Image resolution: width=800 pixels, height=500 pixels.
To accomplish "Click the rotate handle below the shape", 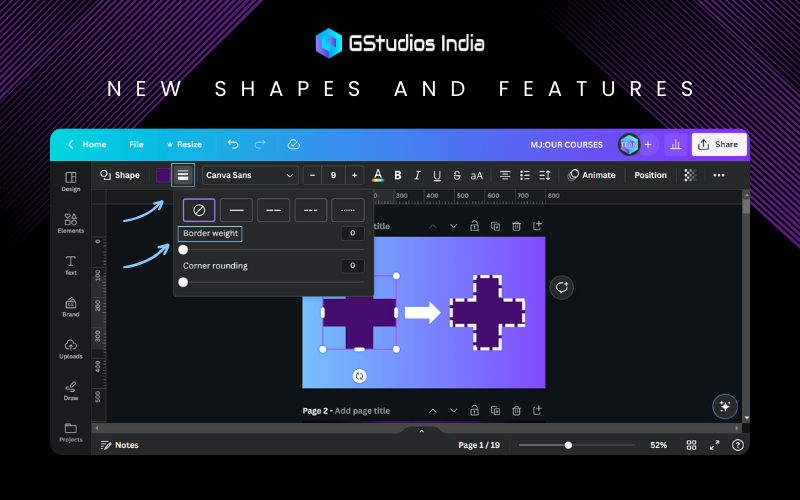I will 360,376.
